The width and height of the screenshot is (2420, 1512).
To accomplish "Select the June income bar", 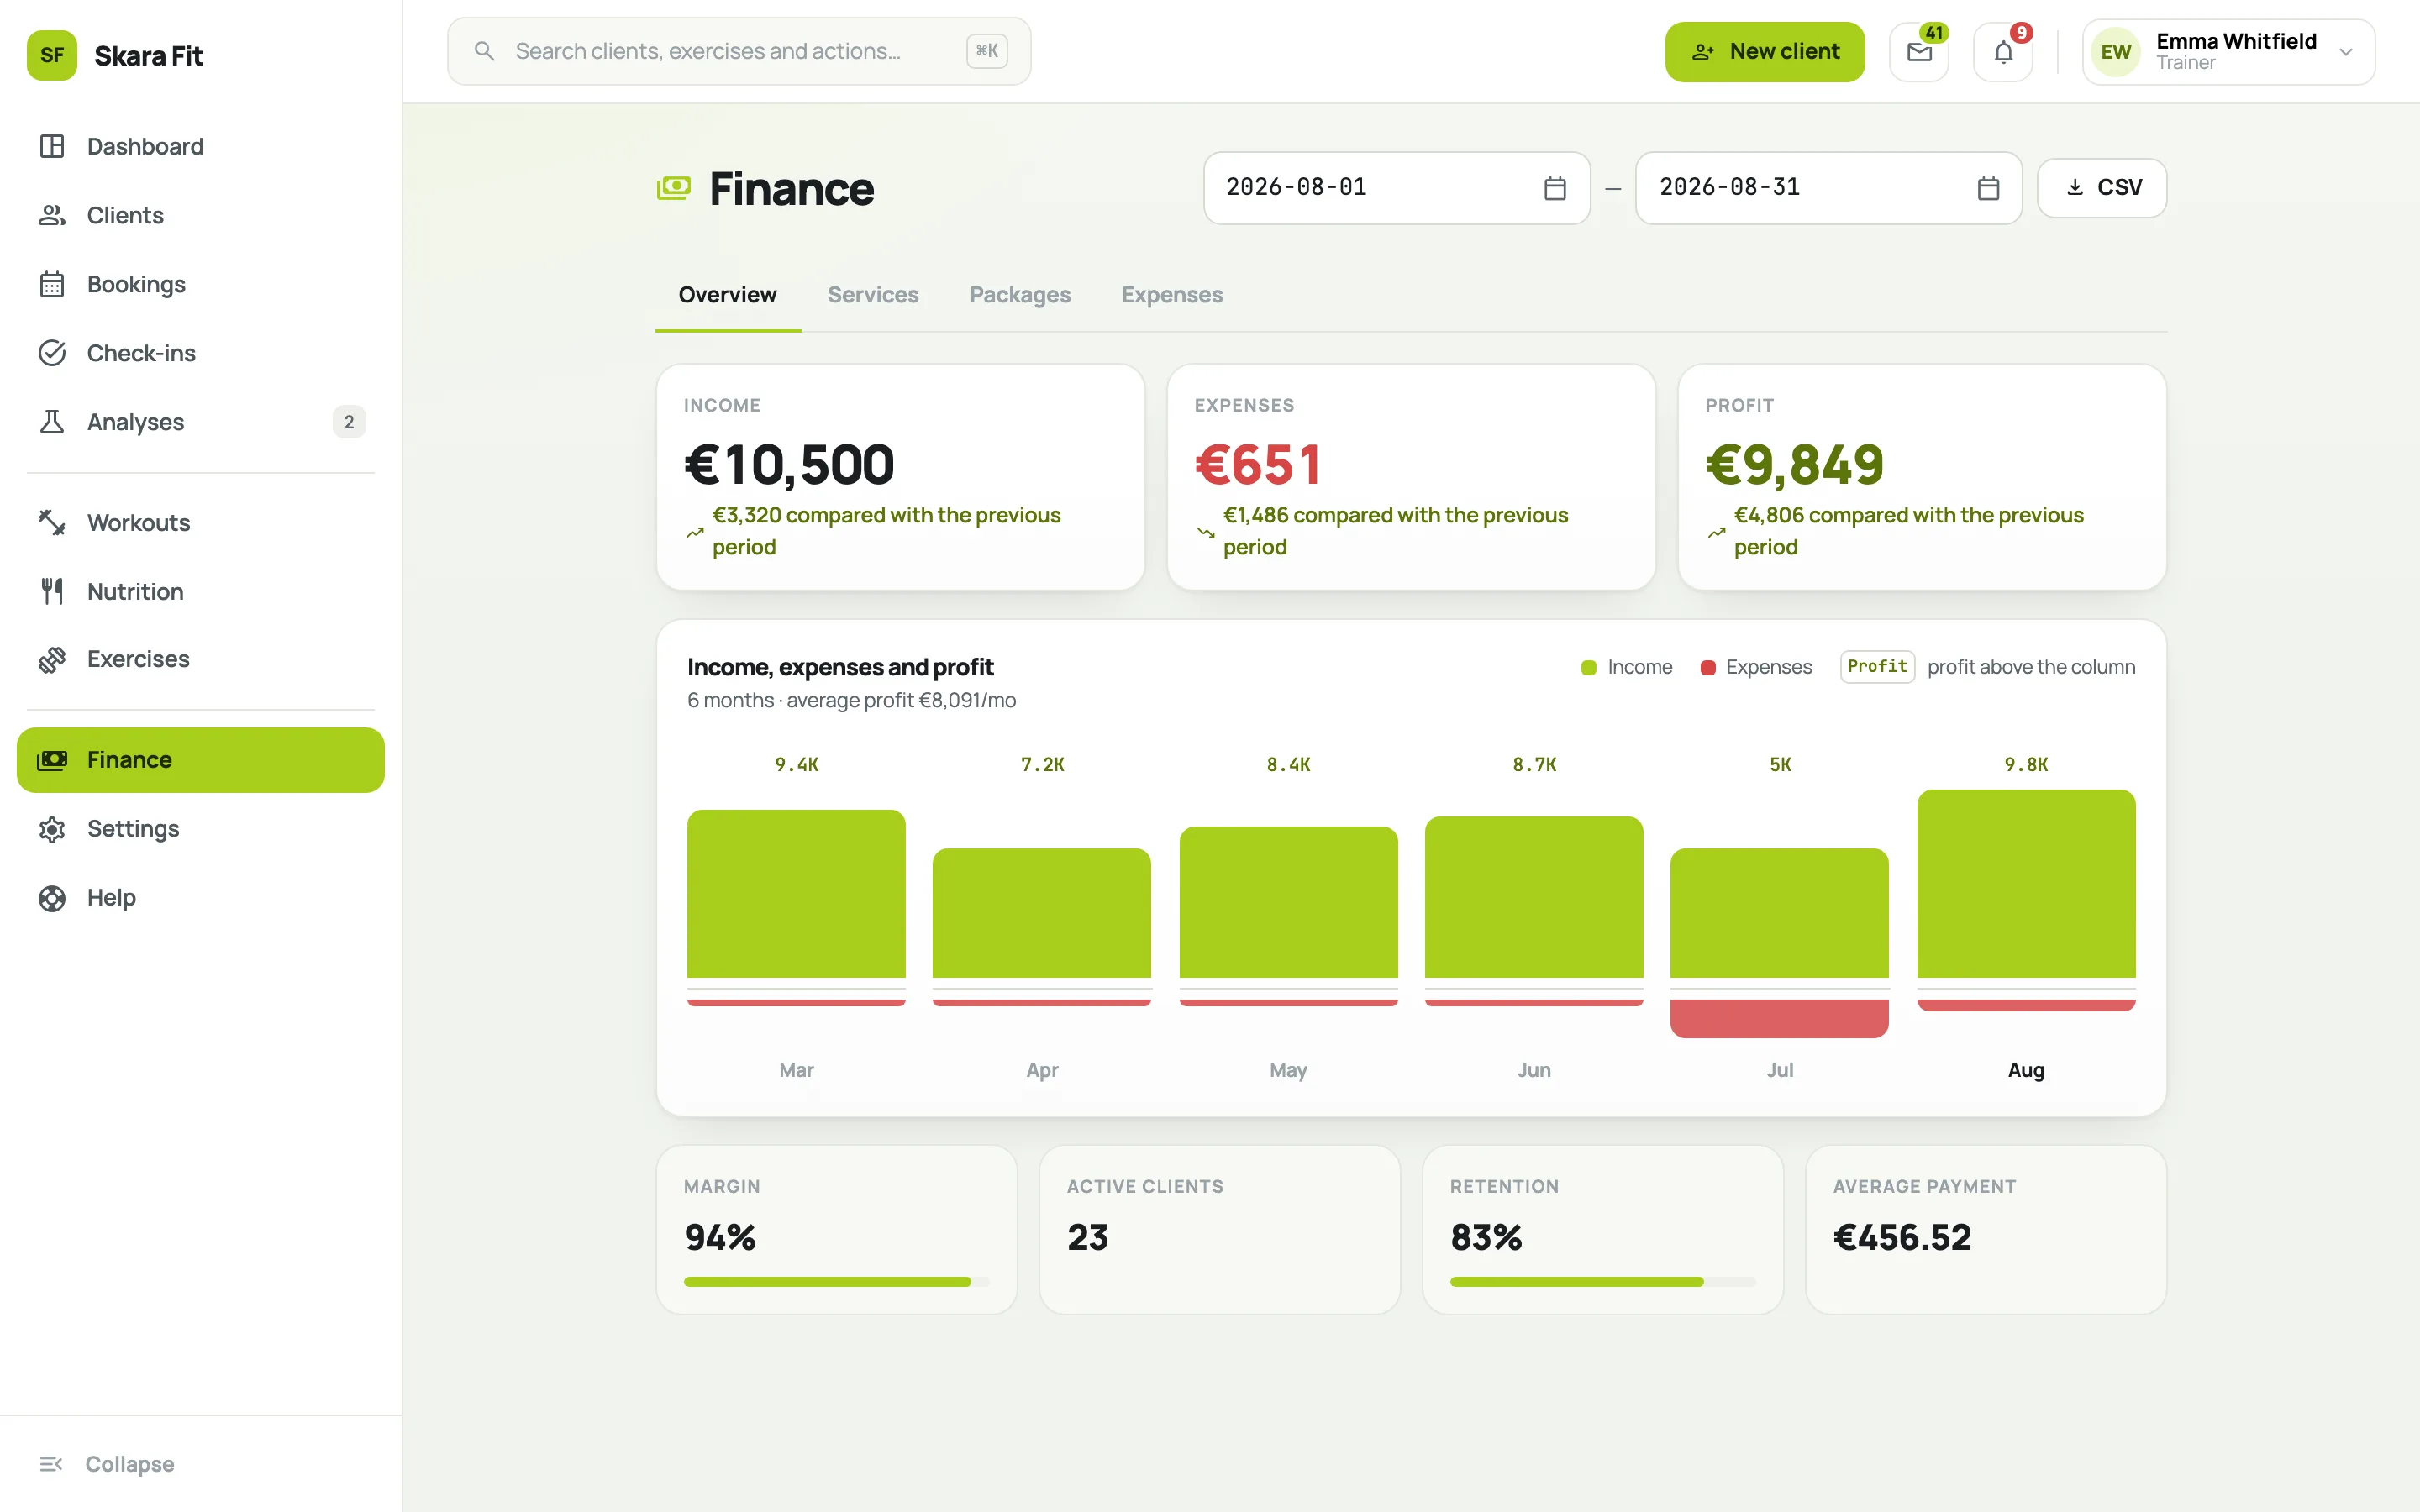I will tap(1534, 897).
